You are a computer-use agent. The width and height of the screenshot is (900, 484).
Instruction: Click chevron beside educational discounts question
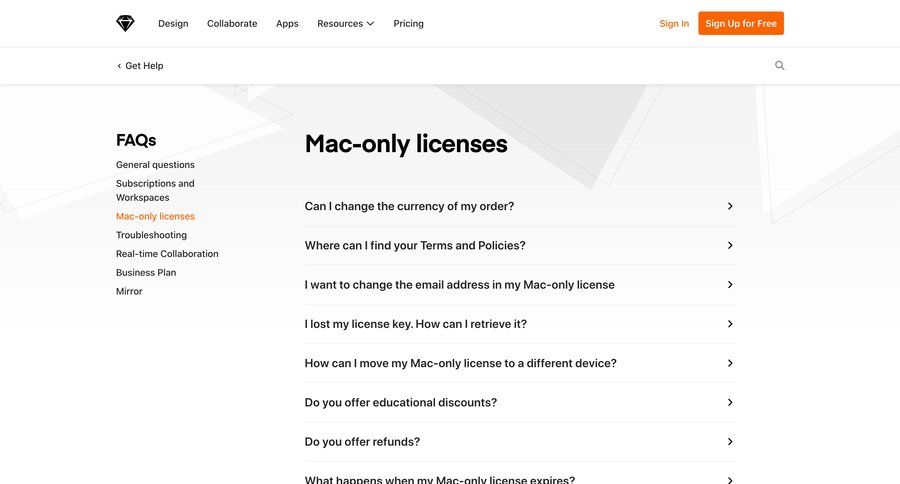coord(730,402)
